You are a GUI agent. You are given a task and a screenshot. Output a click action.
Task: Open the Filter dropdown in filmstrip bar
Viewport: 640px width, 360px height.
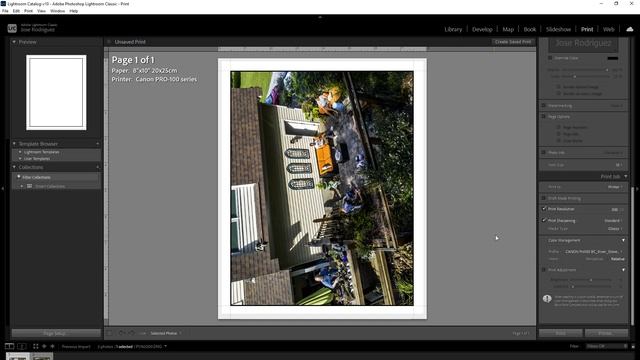click(x=606, y=346)
